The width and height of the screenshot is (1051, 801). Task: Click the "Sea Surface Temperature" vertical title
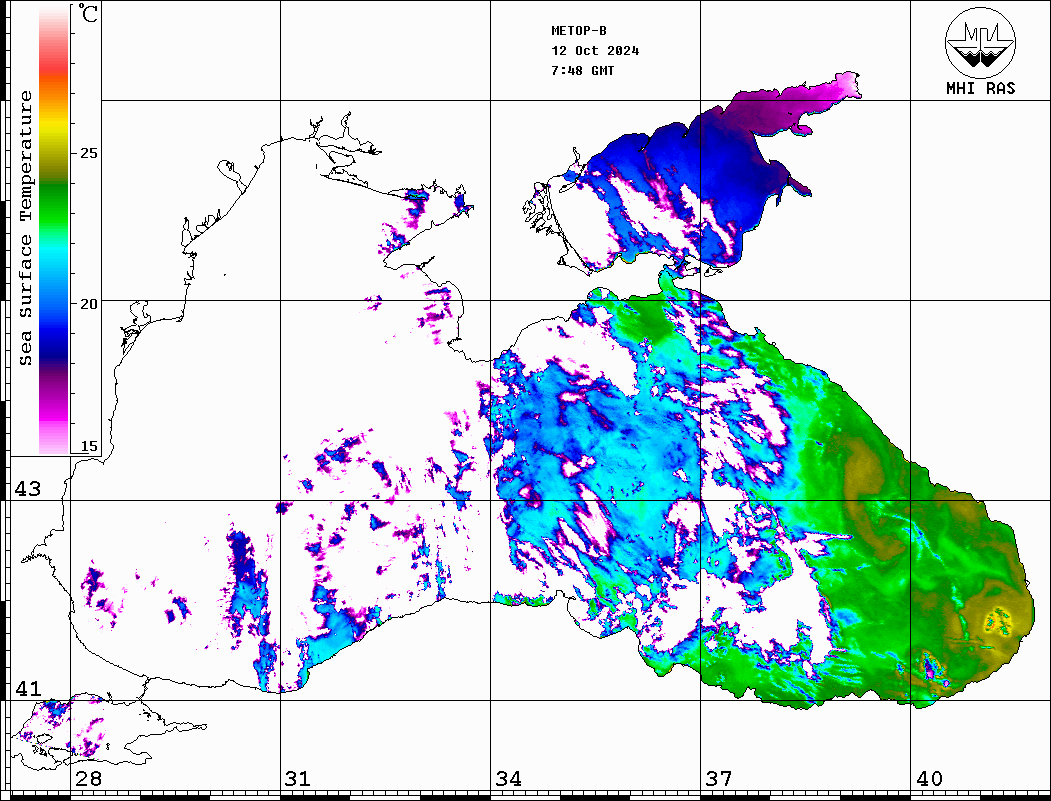25,228
